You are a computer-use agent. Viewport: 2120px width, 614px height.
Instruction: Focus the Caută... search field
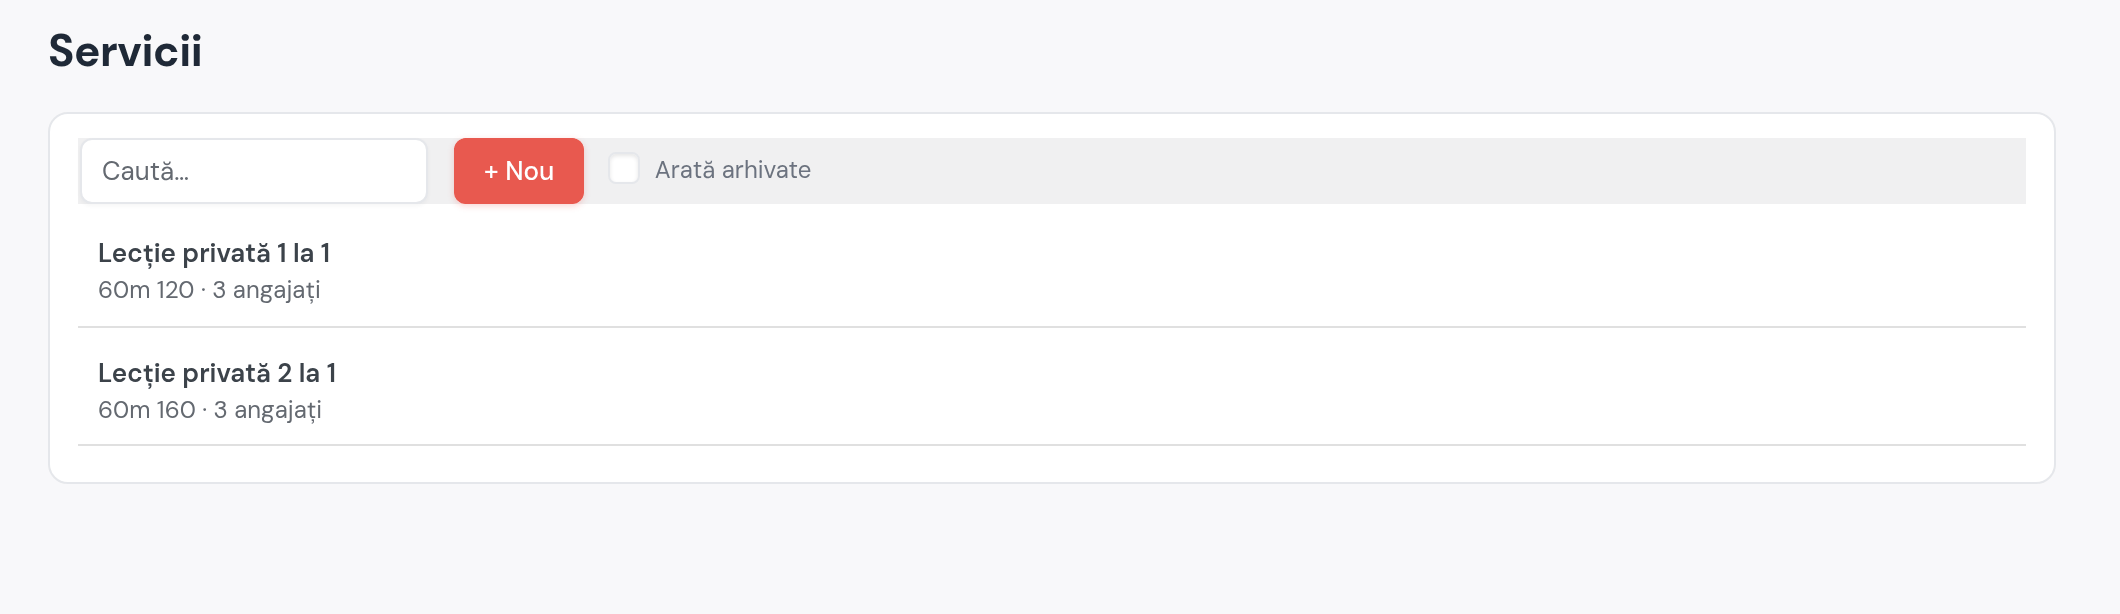[254, 171]
